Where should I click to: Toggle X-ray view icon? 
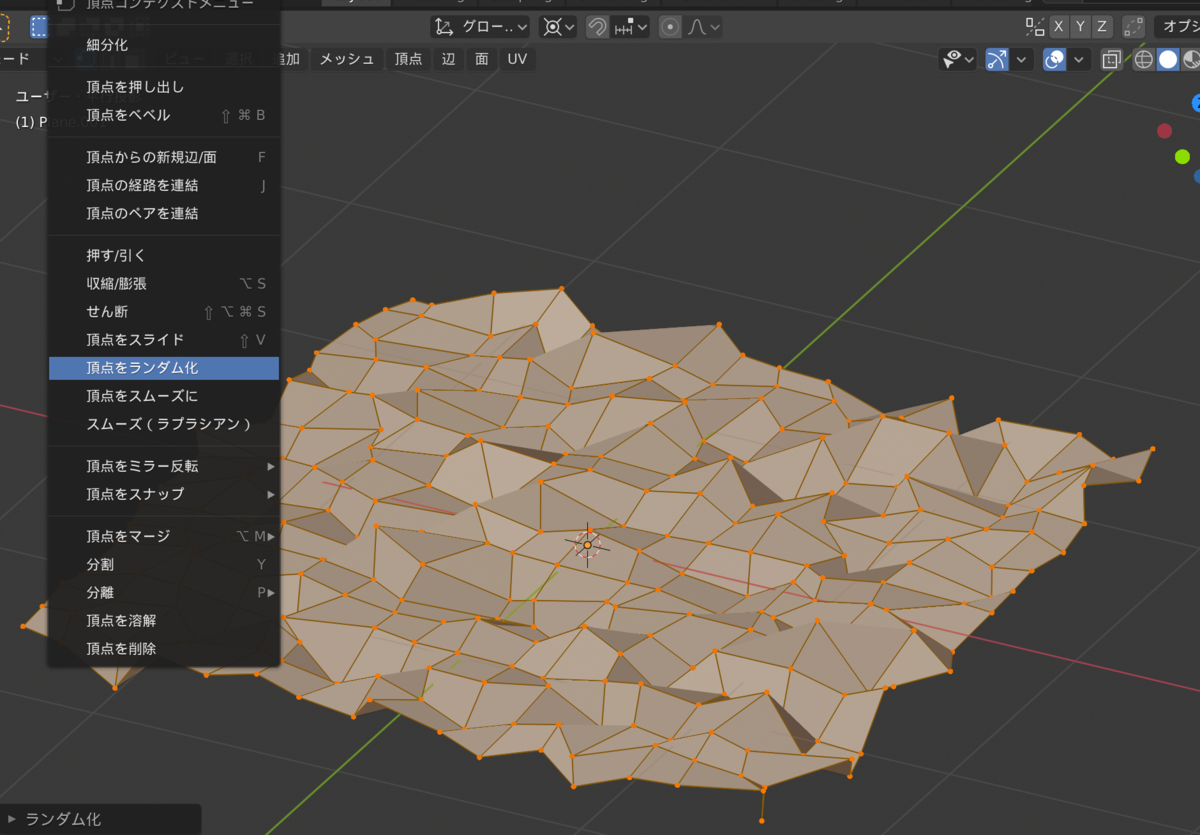(1111, 60)
